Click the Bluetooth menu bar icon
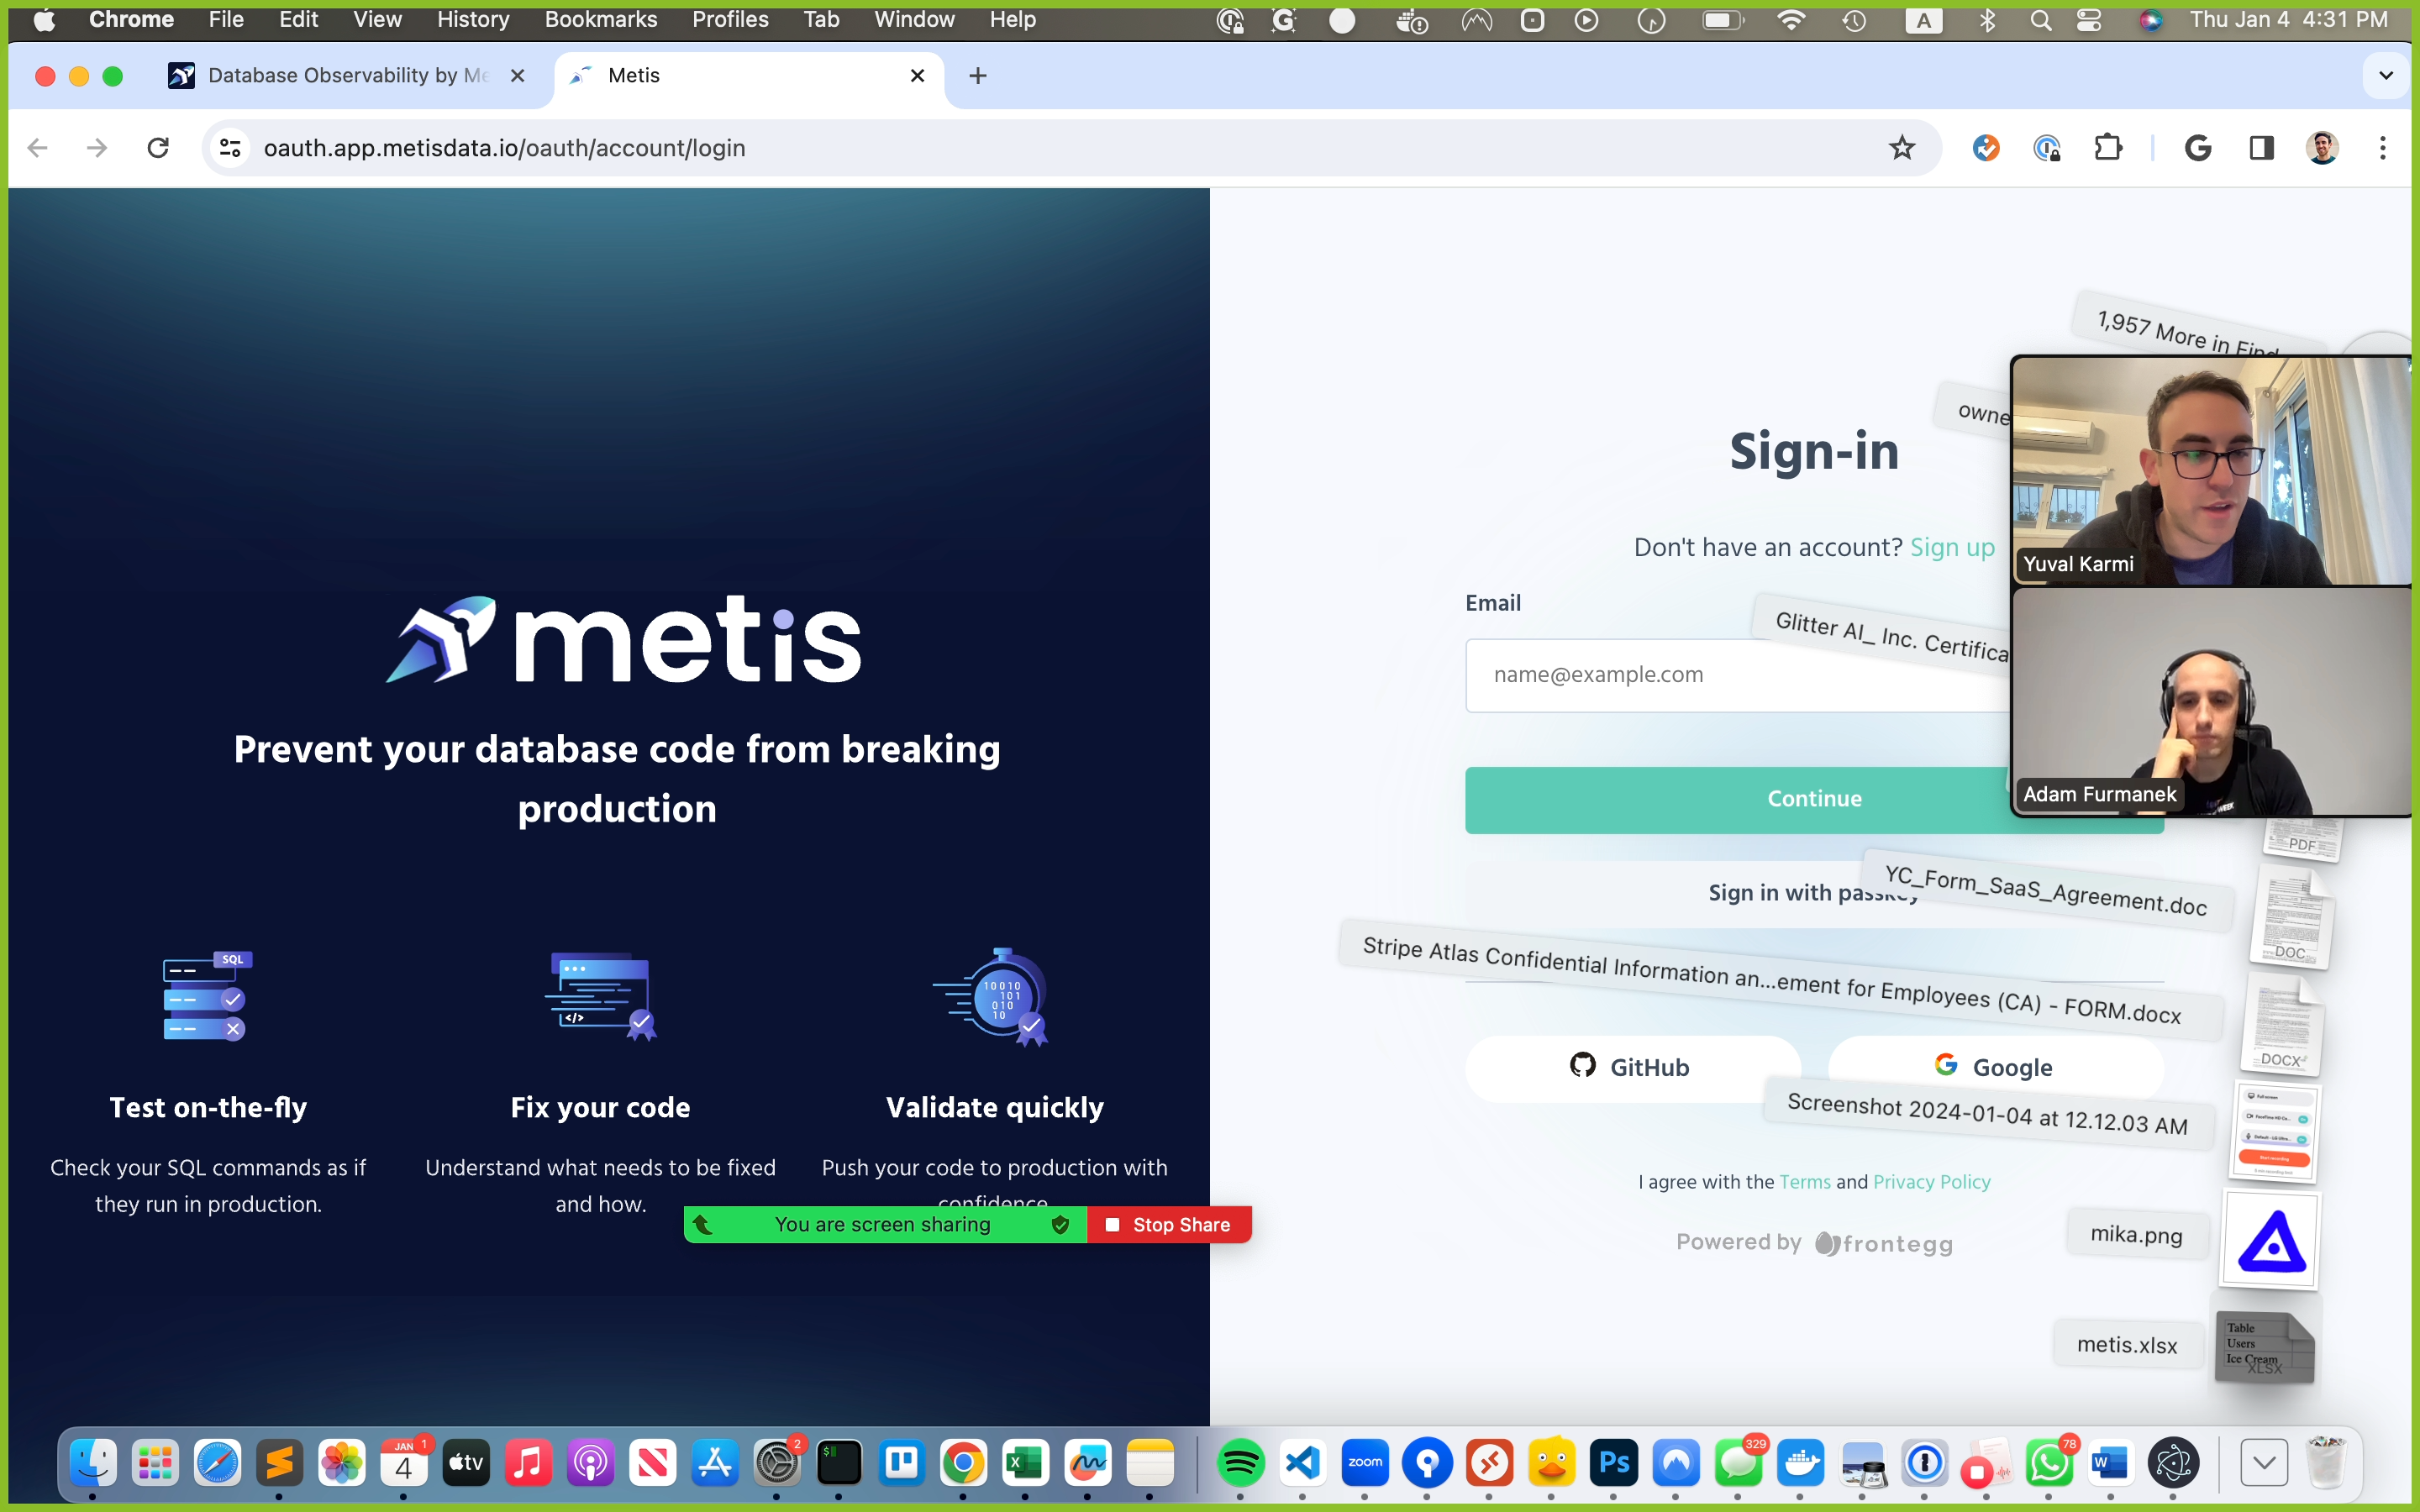 tap(1987, 20)
